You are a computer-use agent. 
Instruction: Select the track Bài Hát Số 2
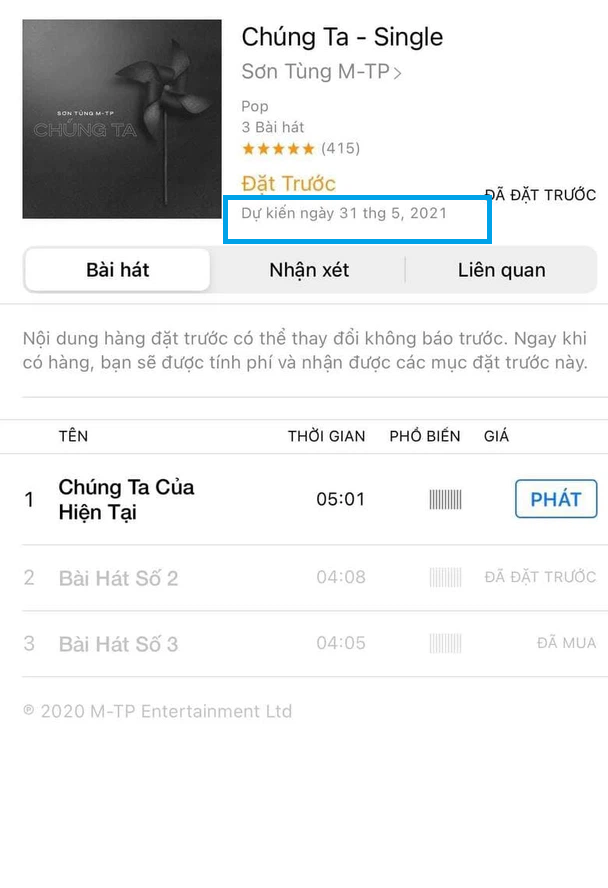click(118, 578)
